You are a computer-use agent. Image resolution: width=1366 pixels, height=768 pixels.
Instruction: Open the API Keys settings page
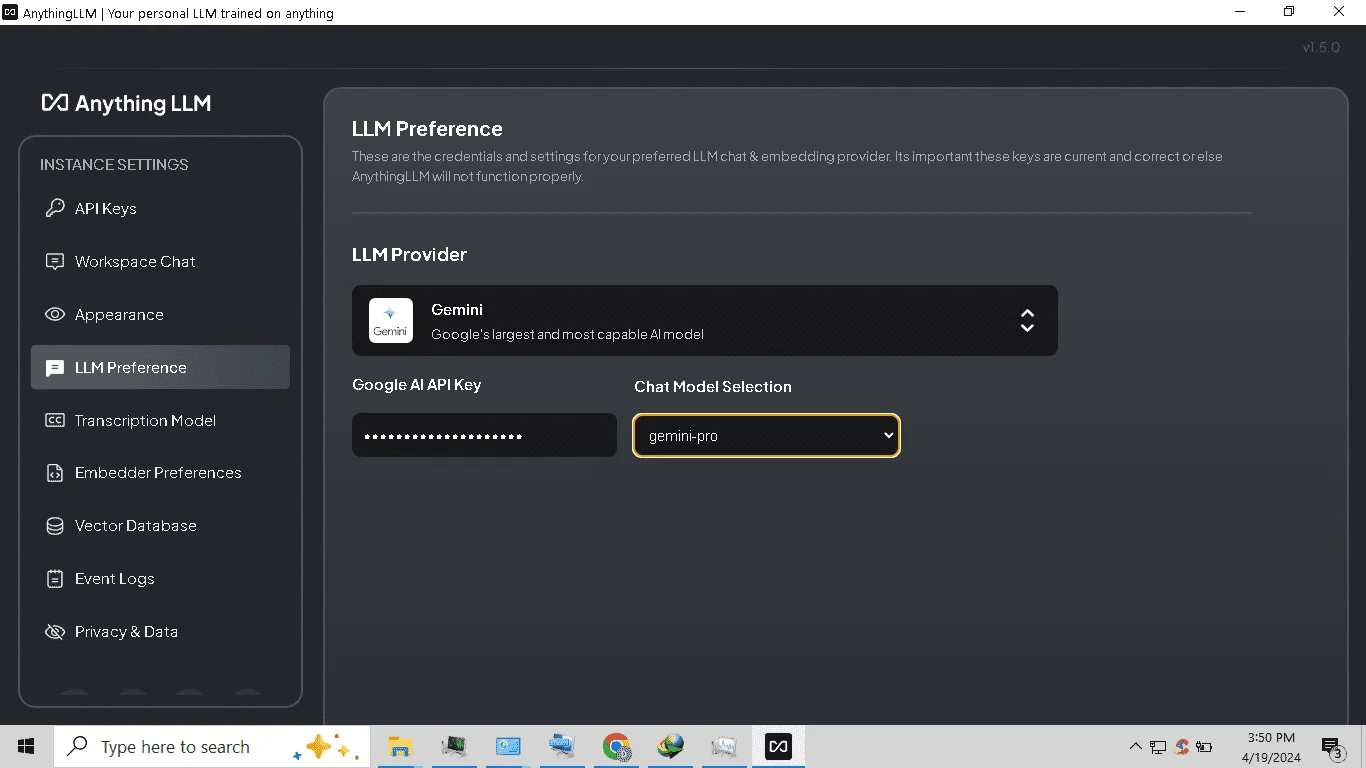click(x=160, y=209)
